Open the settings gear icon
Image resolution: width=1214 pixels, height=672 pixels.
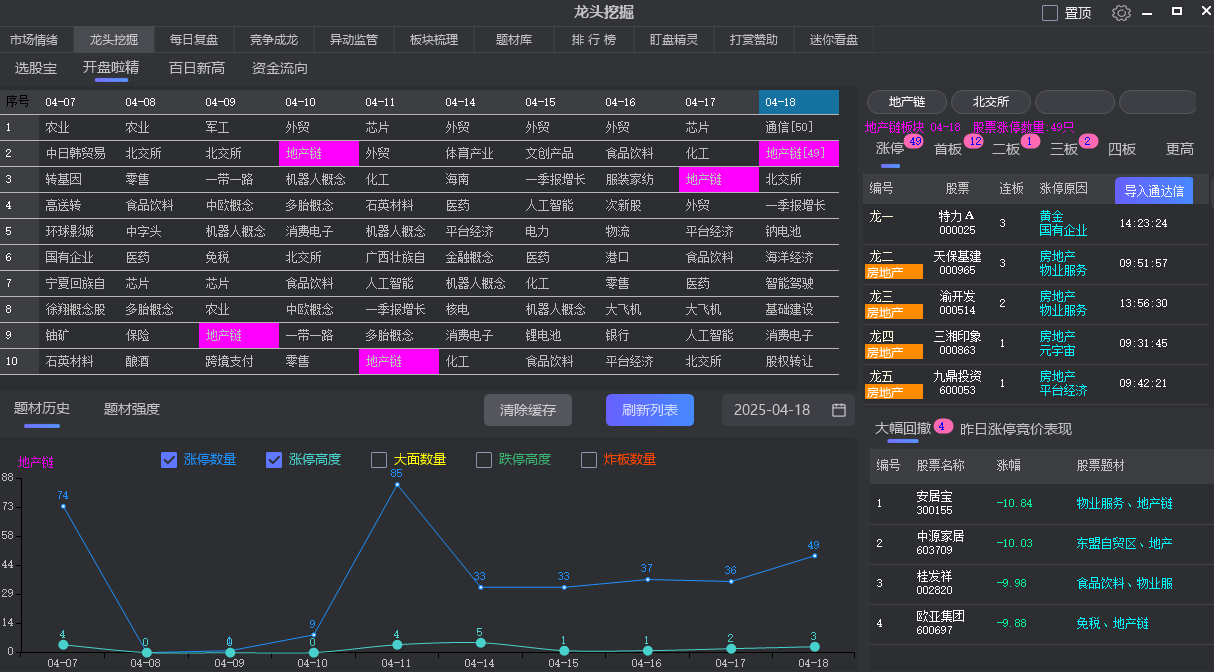(1121, 13)
